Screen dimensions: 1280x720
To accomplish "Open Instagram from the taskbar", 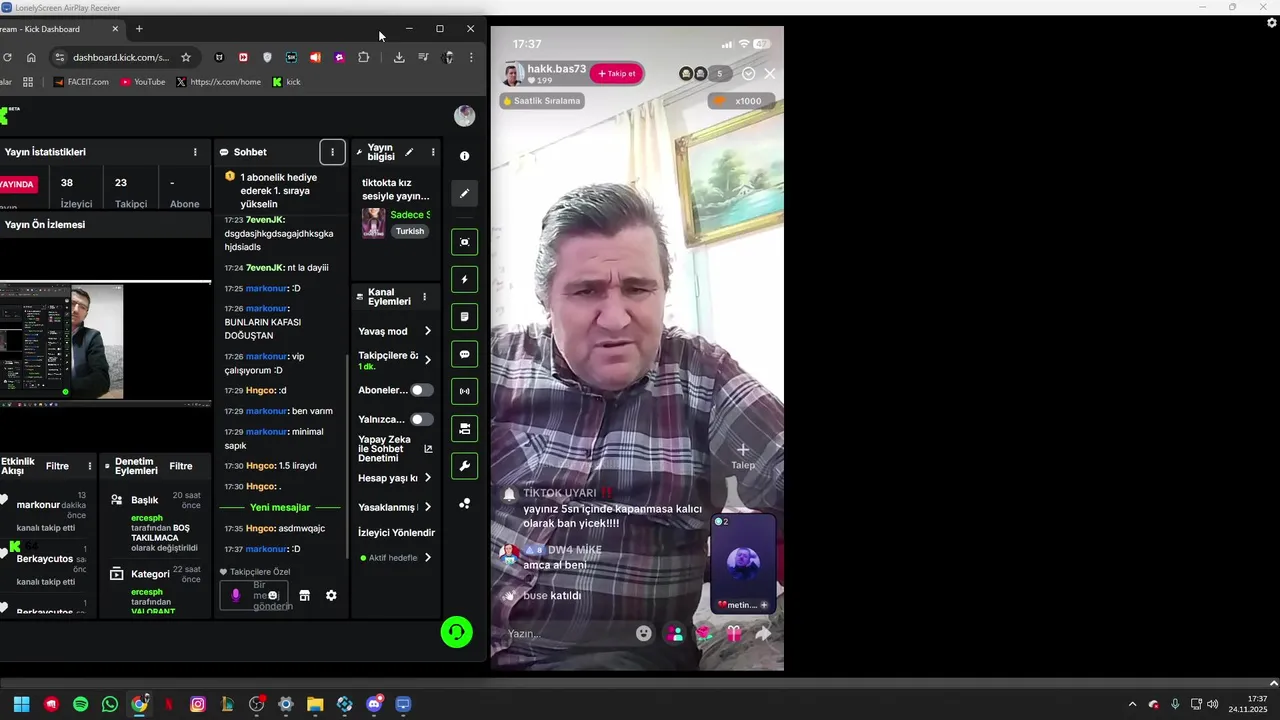I will [x=198, y=704].
